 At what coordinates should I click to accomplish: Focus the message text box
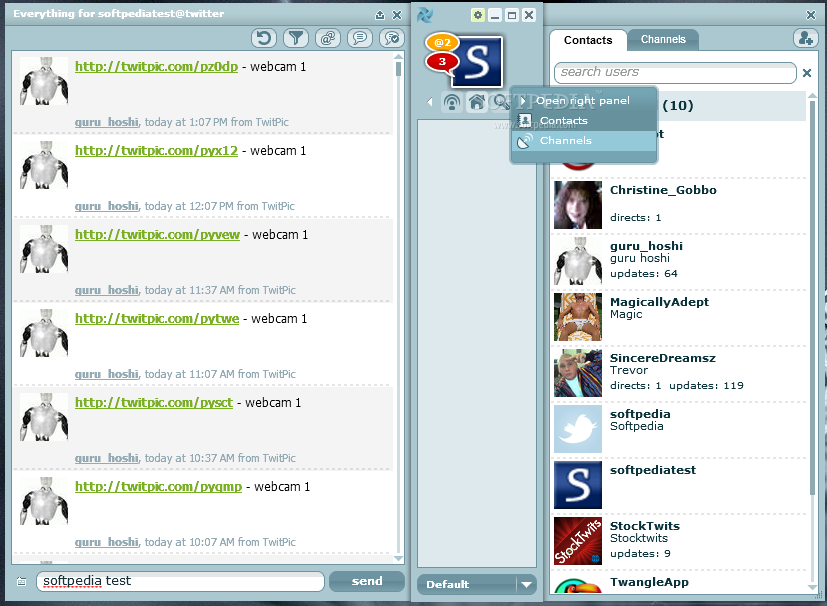pyautogui.click(x=180, y=581)
